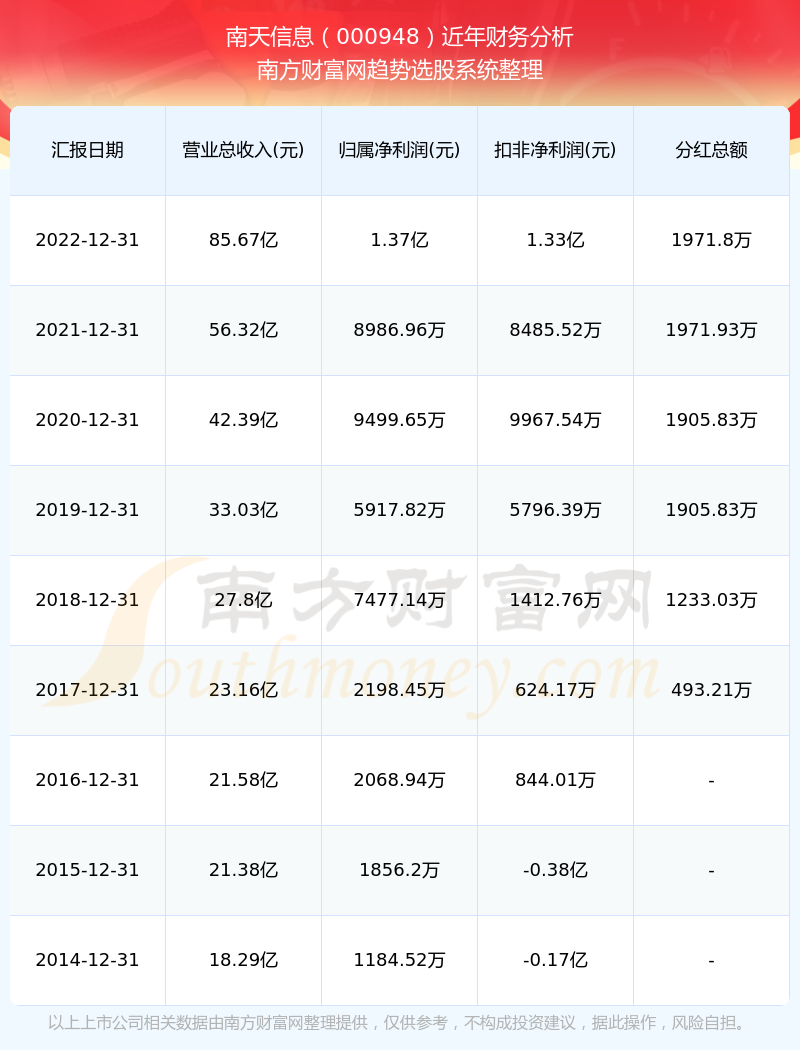Viewport: 800px width, 1050px height.
Task: Click the value 7477.14万
Action: tap(400, 600)
